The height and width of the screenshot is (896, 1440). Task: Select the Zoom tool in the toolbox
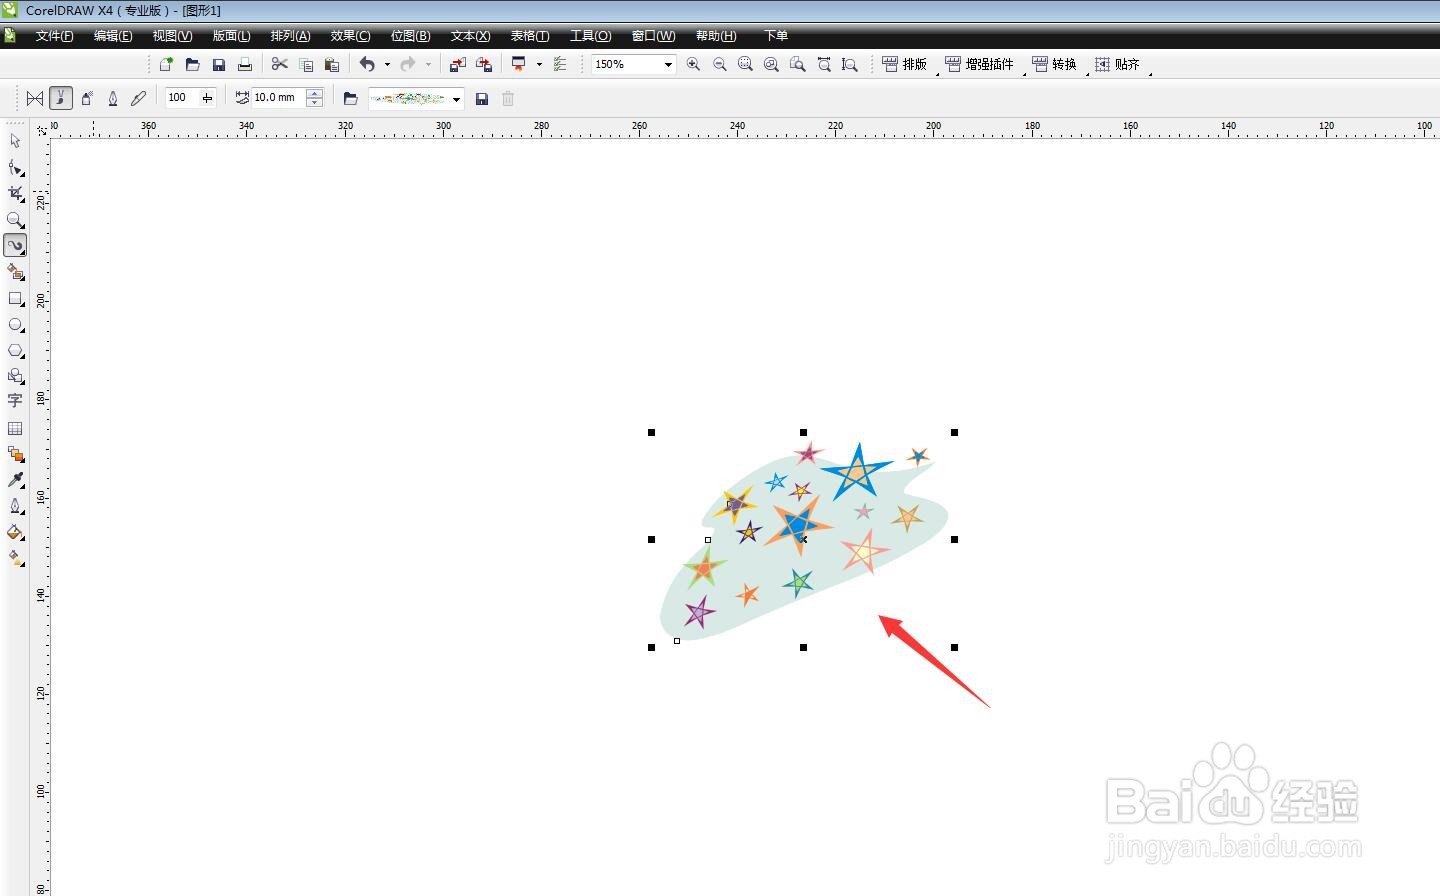(x=15, y=219)
